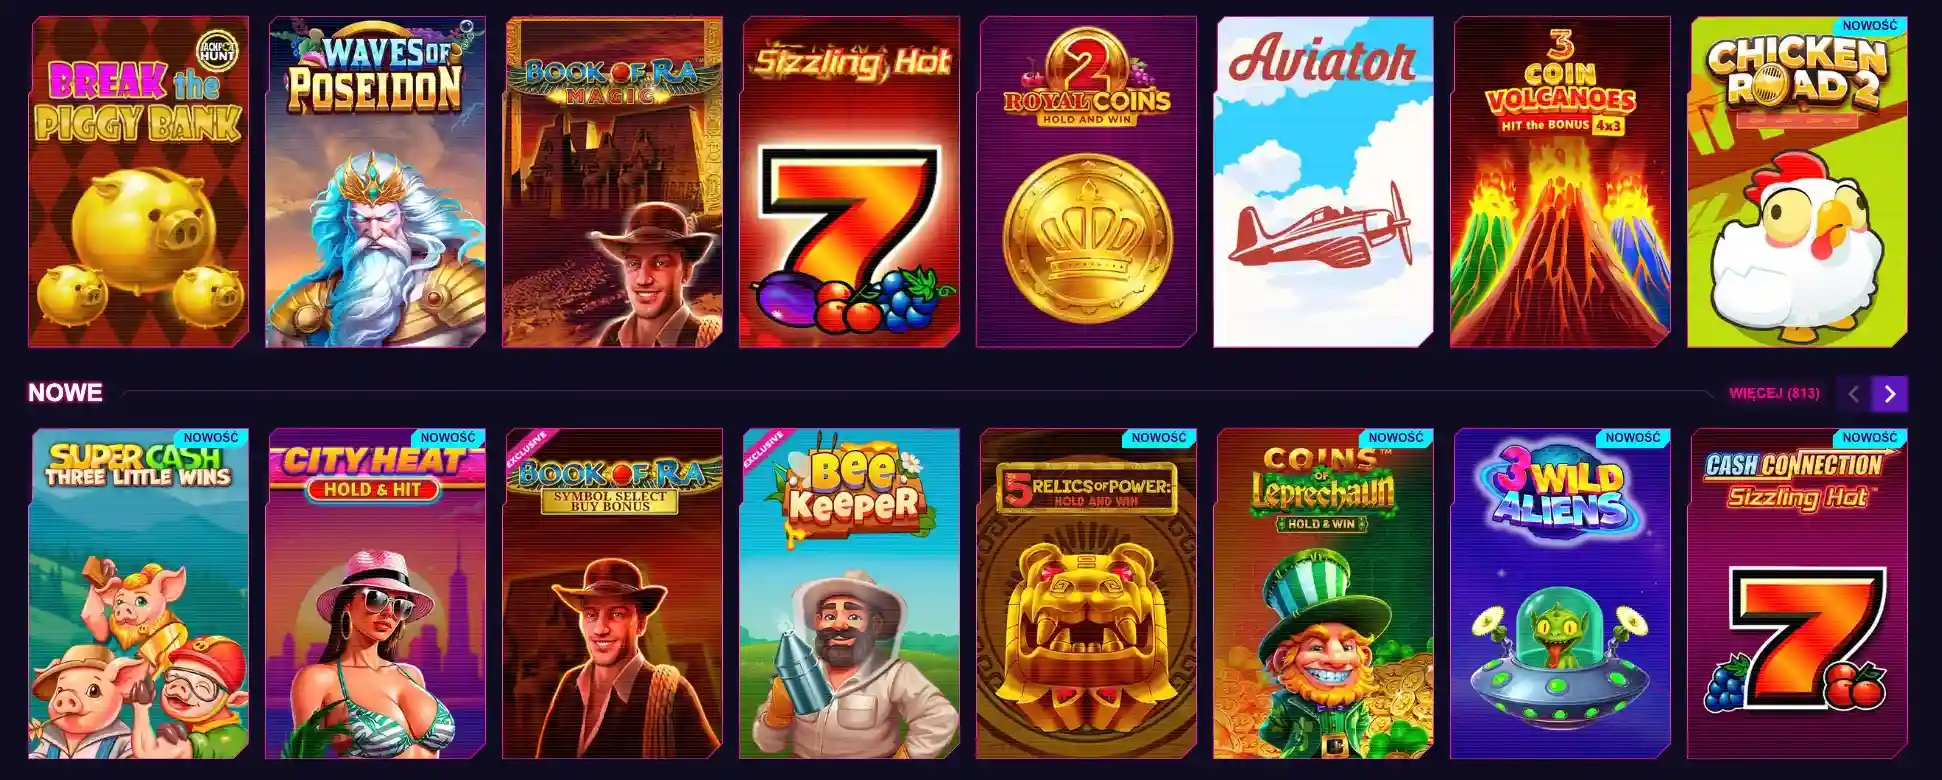The height and width of the screenshot is (780, 1942).
Task: Play Cash Connection Sizzling Hot
Action: (1798, 594)
